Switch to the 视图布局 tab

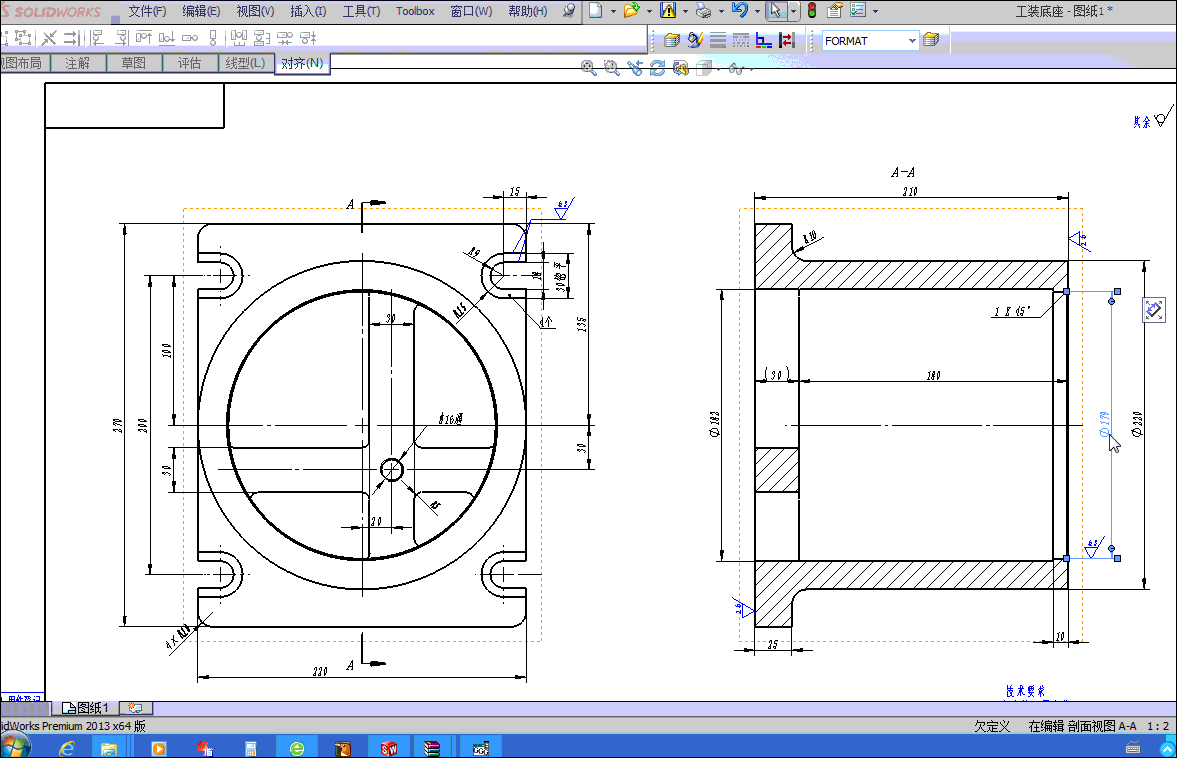tap(23, 63)
